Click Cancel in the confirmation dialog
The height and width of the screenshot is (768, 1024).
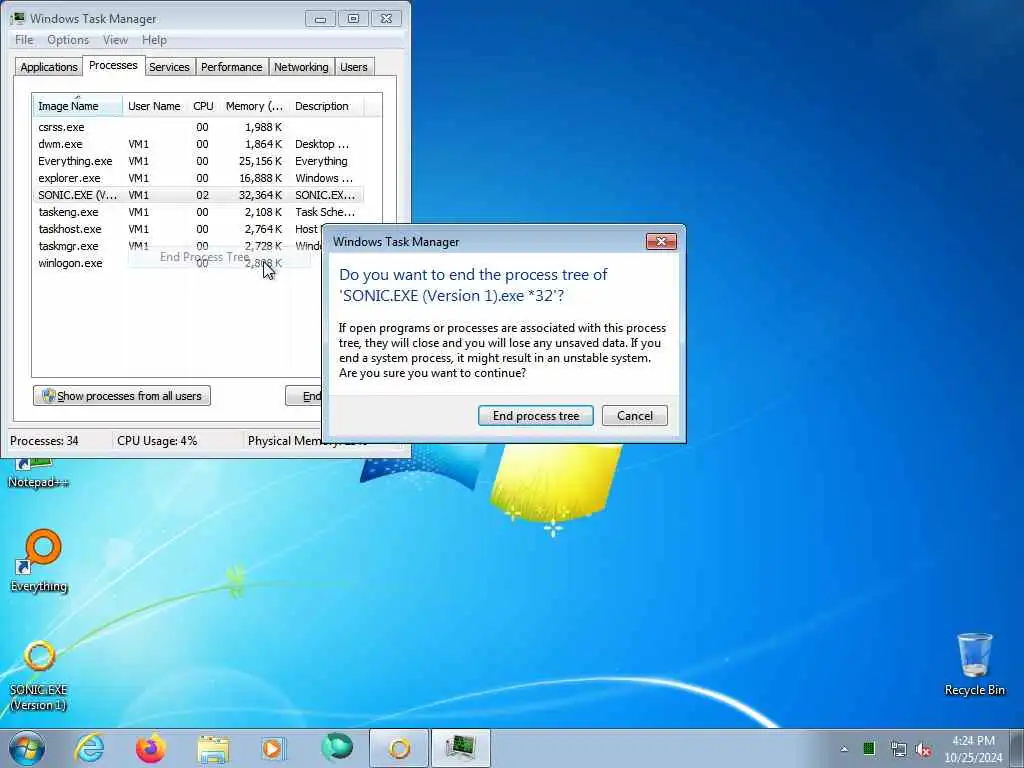(x=635, y=416)
